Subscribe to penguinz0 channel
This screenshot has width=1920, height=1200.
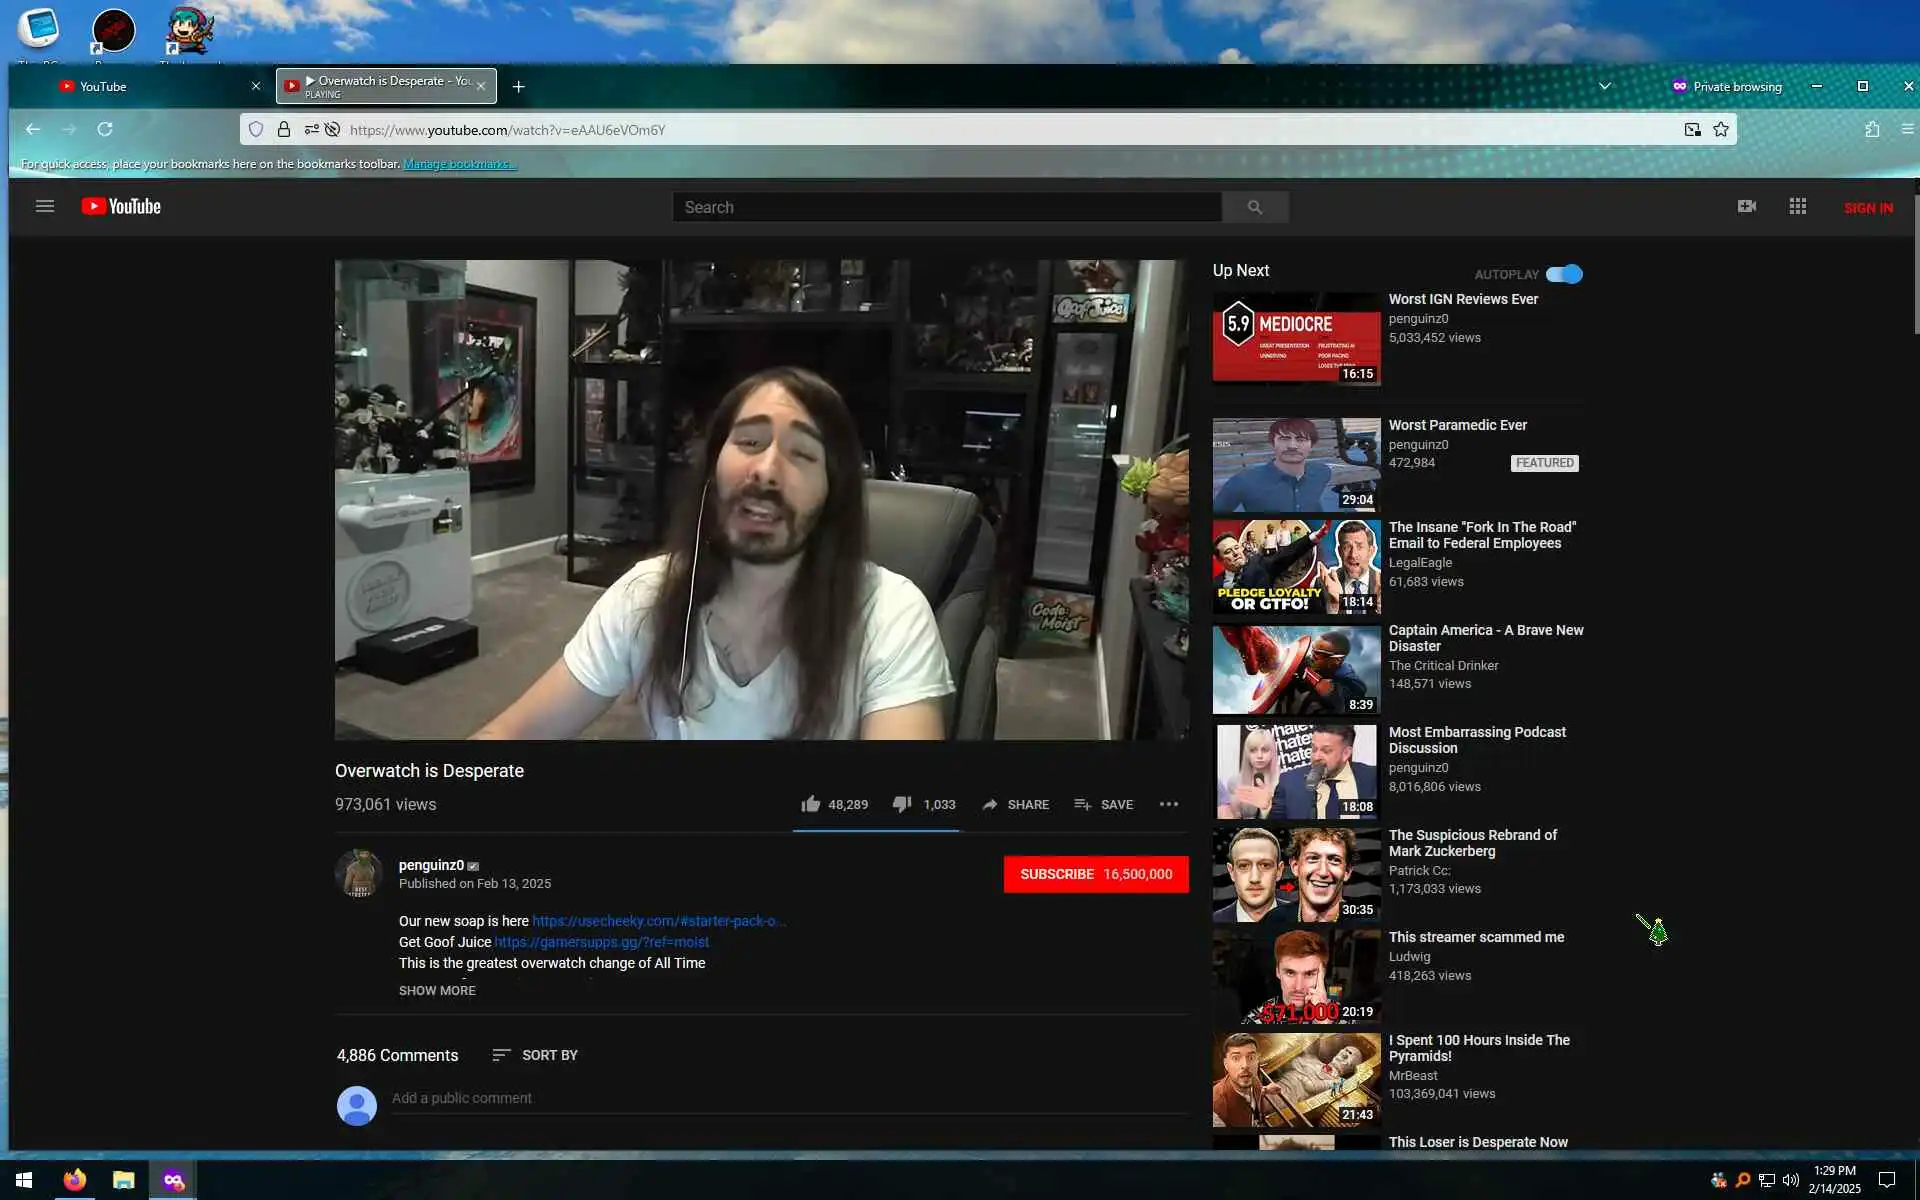pos(1095,874)
